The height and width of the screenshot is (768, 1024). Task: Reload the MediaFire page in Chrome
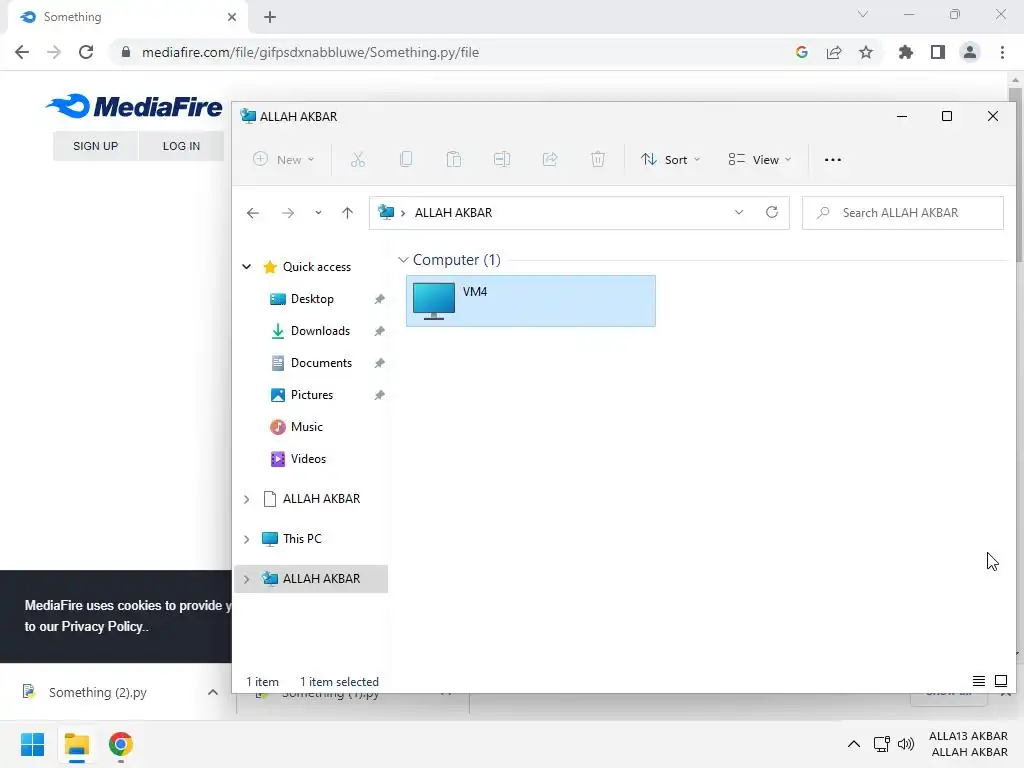tap(86, 52)
